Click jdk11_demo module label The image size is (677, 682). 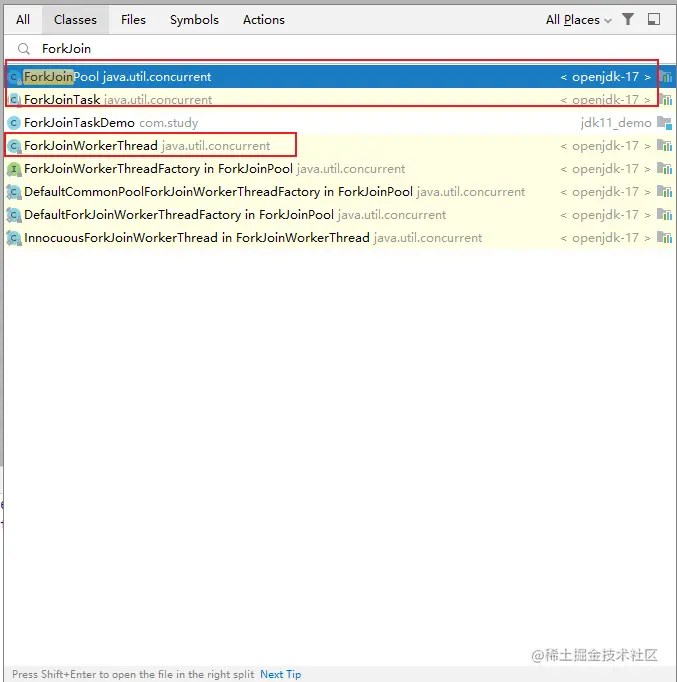click(616, 123)
